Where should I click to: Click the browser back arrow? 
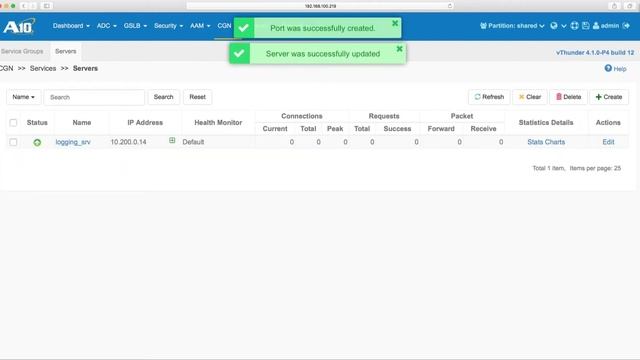pos(24,6)
